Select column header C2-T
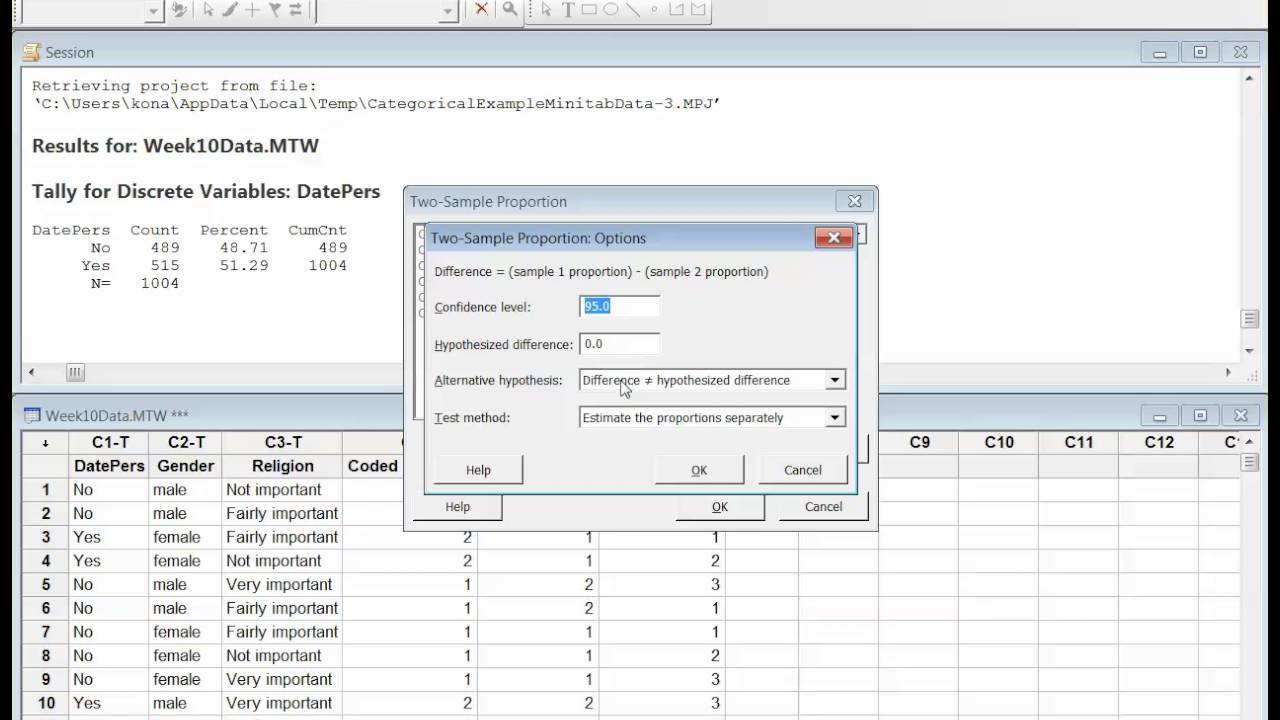The height and width of the screenshot is (720, 1280). point(185,442)
